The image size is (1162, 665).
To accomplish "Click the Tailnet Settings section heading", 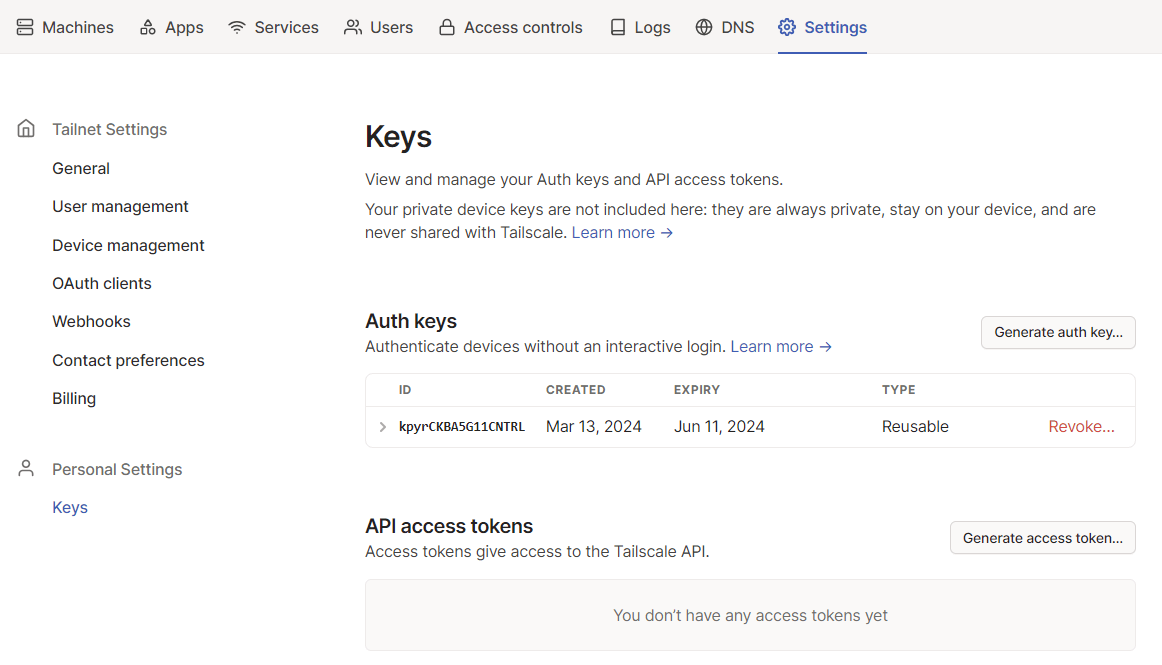I will [110, 130].
